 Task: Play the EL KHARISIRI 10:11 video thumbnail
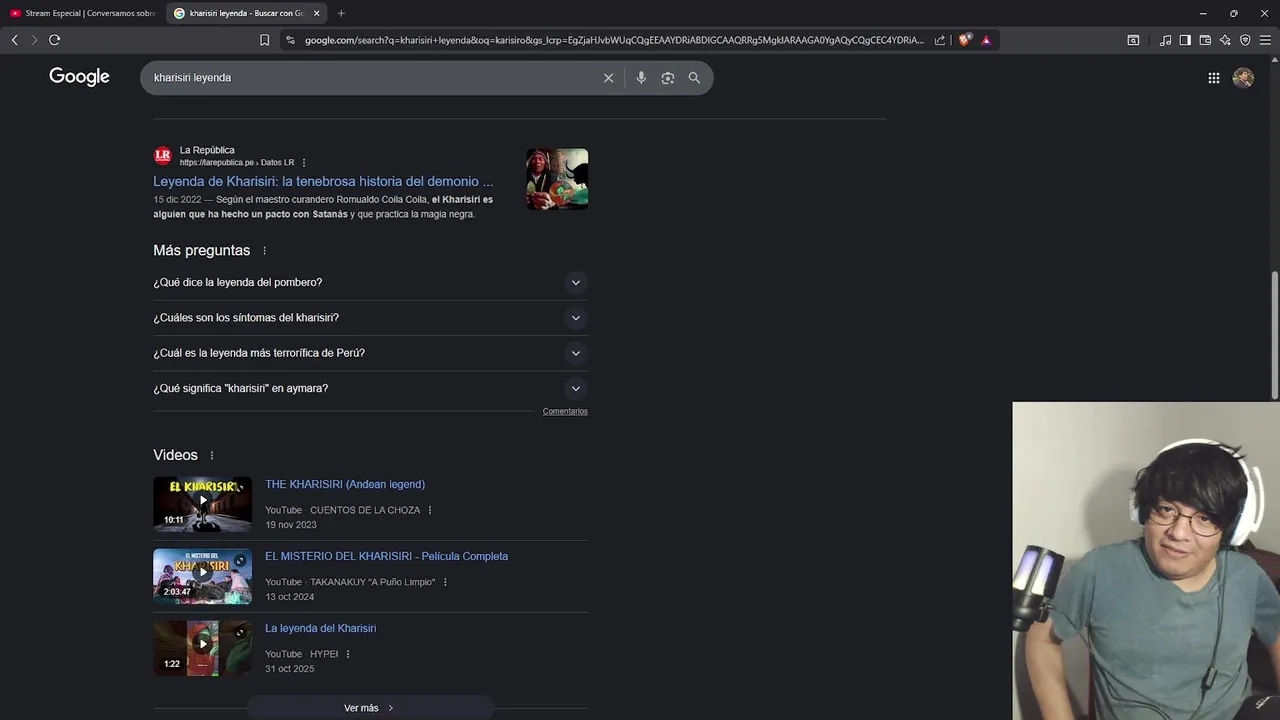pos(202,504)
